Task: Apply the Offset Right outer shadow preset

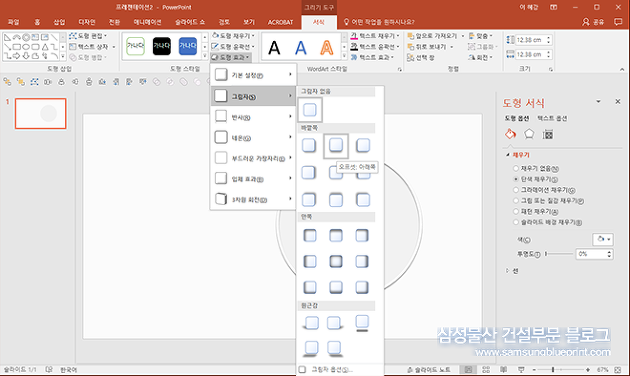Action: (309, 173)
